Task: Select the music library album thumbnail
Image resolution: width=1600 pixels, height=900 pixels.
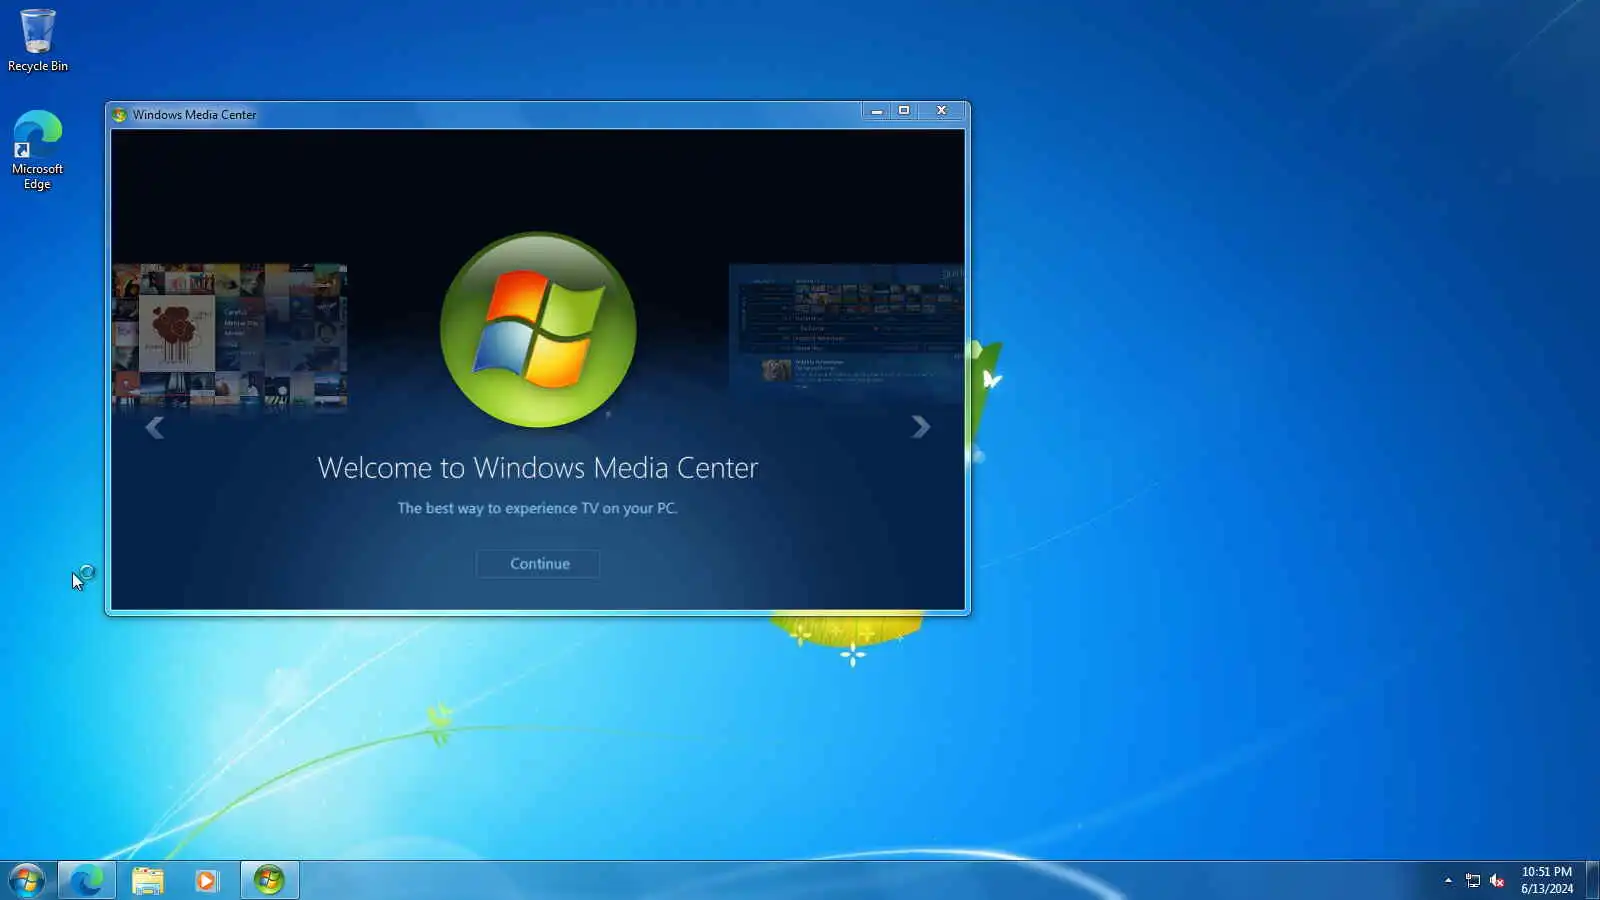Action: click(229, 336)
